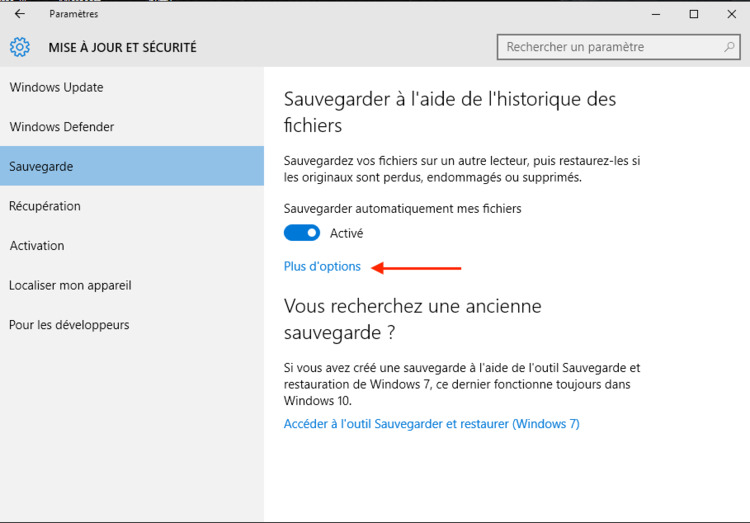Minimize the Paramètres window
Screen dimensions: 750x523
coord(657,14)
